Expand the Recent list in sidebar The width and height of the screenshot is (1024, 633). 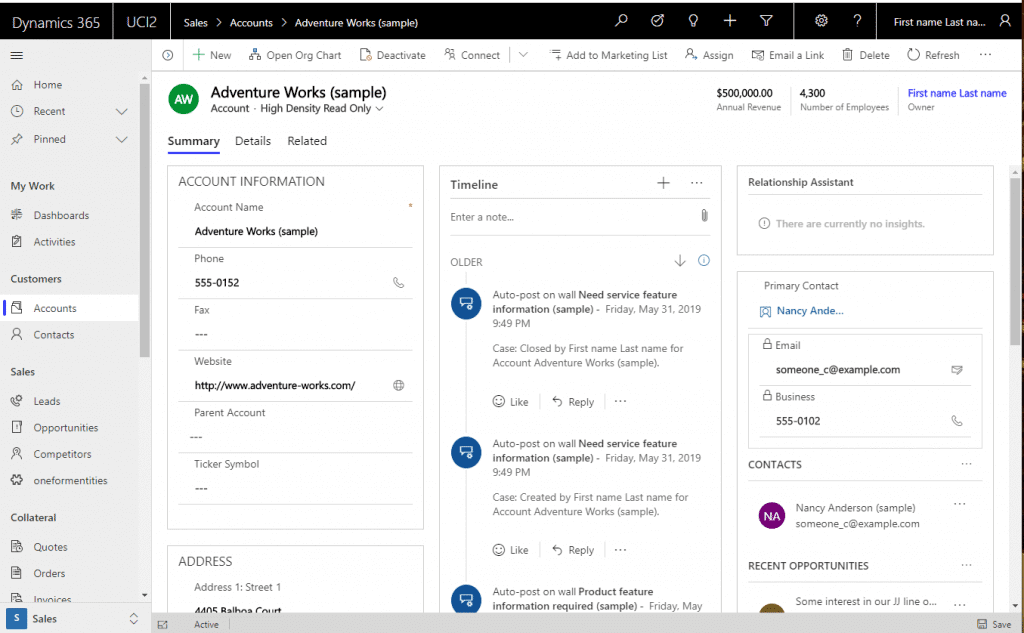point(122,111)
